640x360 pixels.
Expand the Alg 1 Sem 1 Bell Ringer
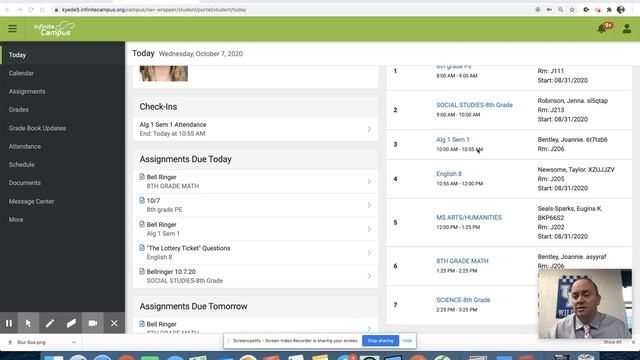[256, 229]
